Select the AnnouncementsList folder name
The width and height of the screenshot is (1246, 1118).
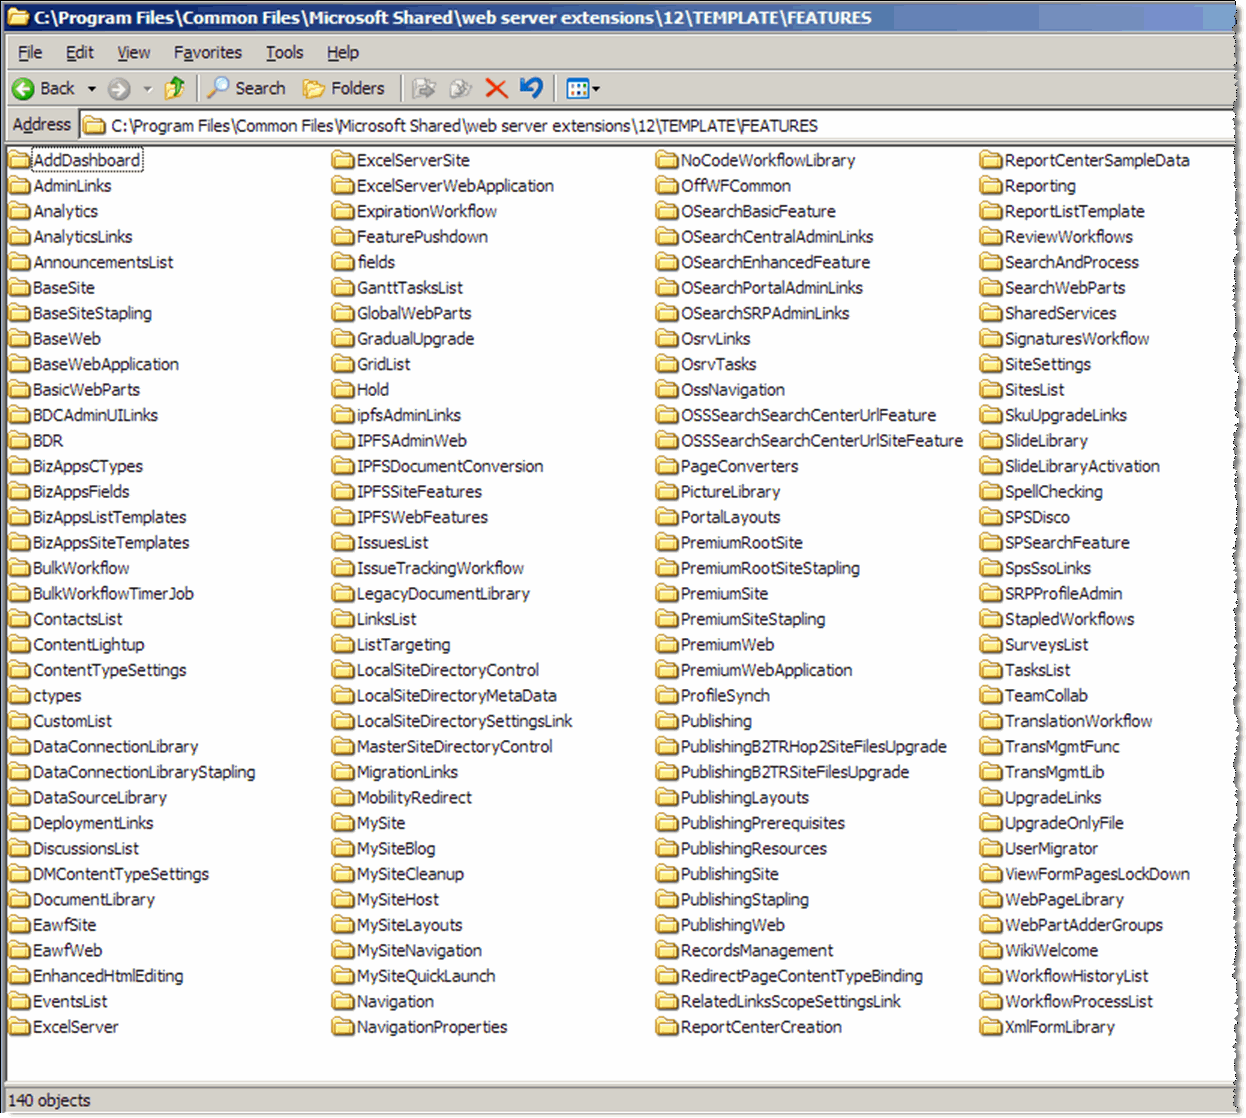[103, 262]
